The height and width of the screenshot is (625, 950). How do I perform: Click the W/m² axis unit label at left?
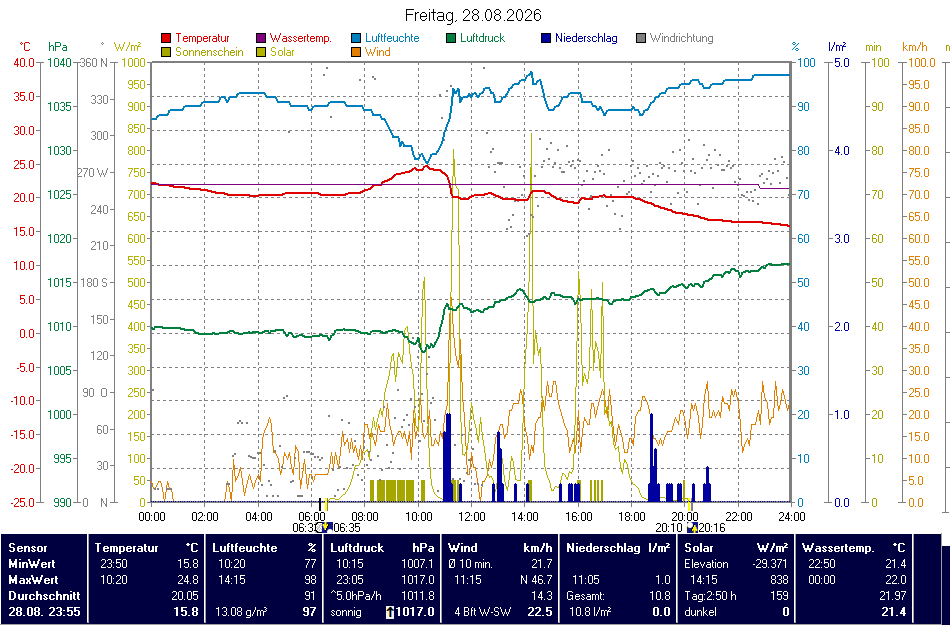click(x=127, y=47)
